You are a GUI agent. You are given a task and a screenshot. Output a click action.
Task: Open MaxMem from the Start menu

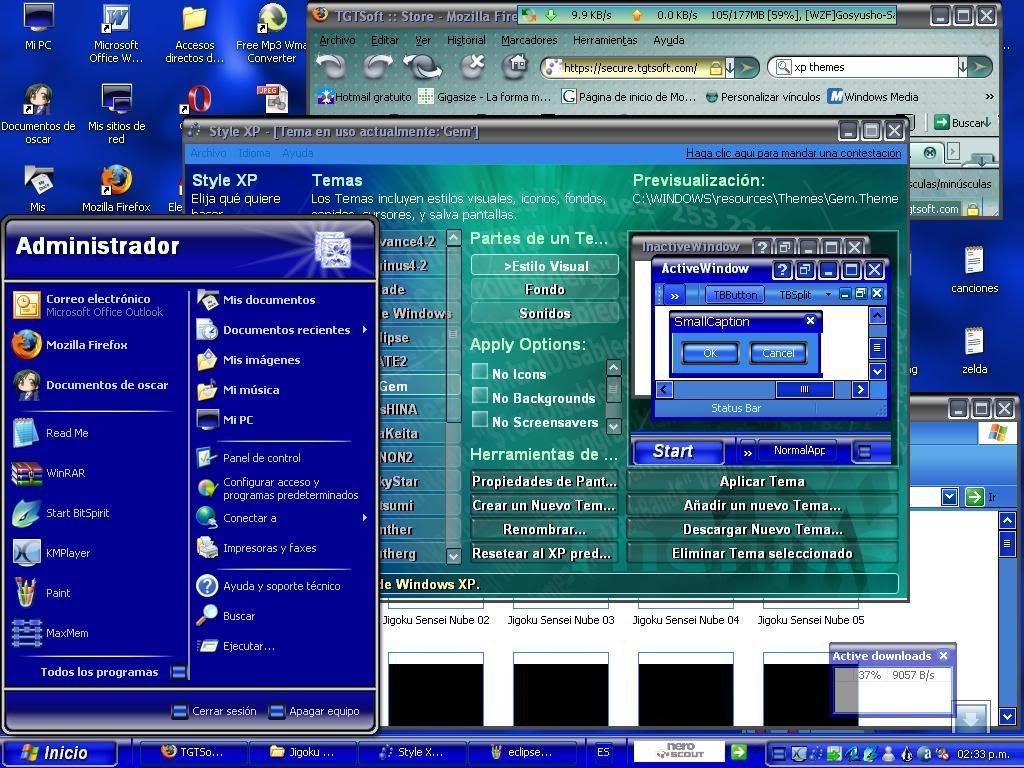point(50,633)
